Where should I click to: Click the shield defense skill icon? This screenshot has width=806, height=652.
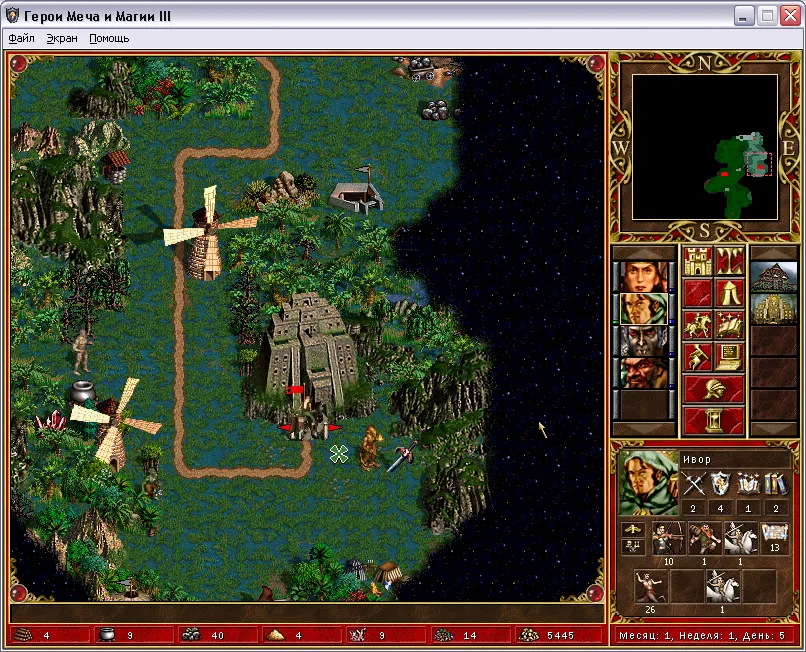[x=720, y=484]
